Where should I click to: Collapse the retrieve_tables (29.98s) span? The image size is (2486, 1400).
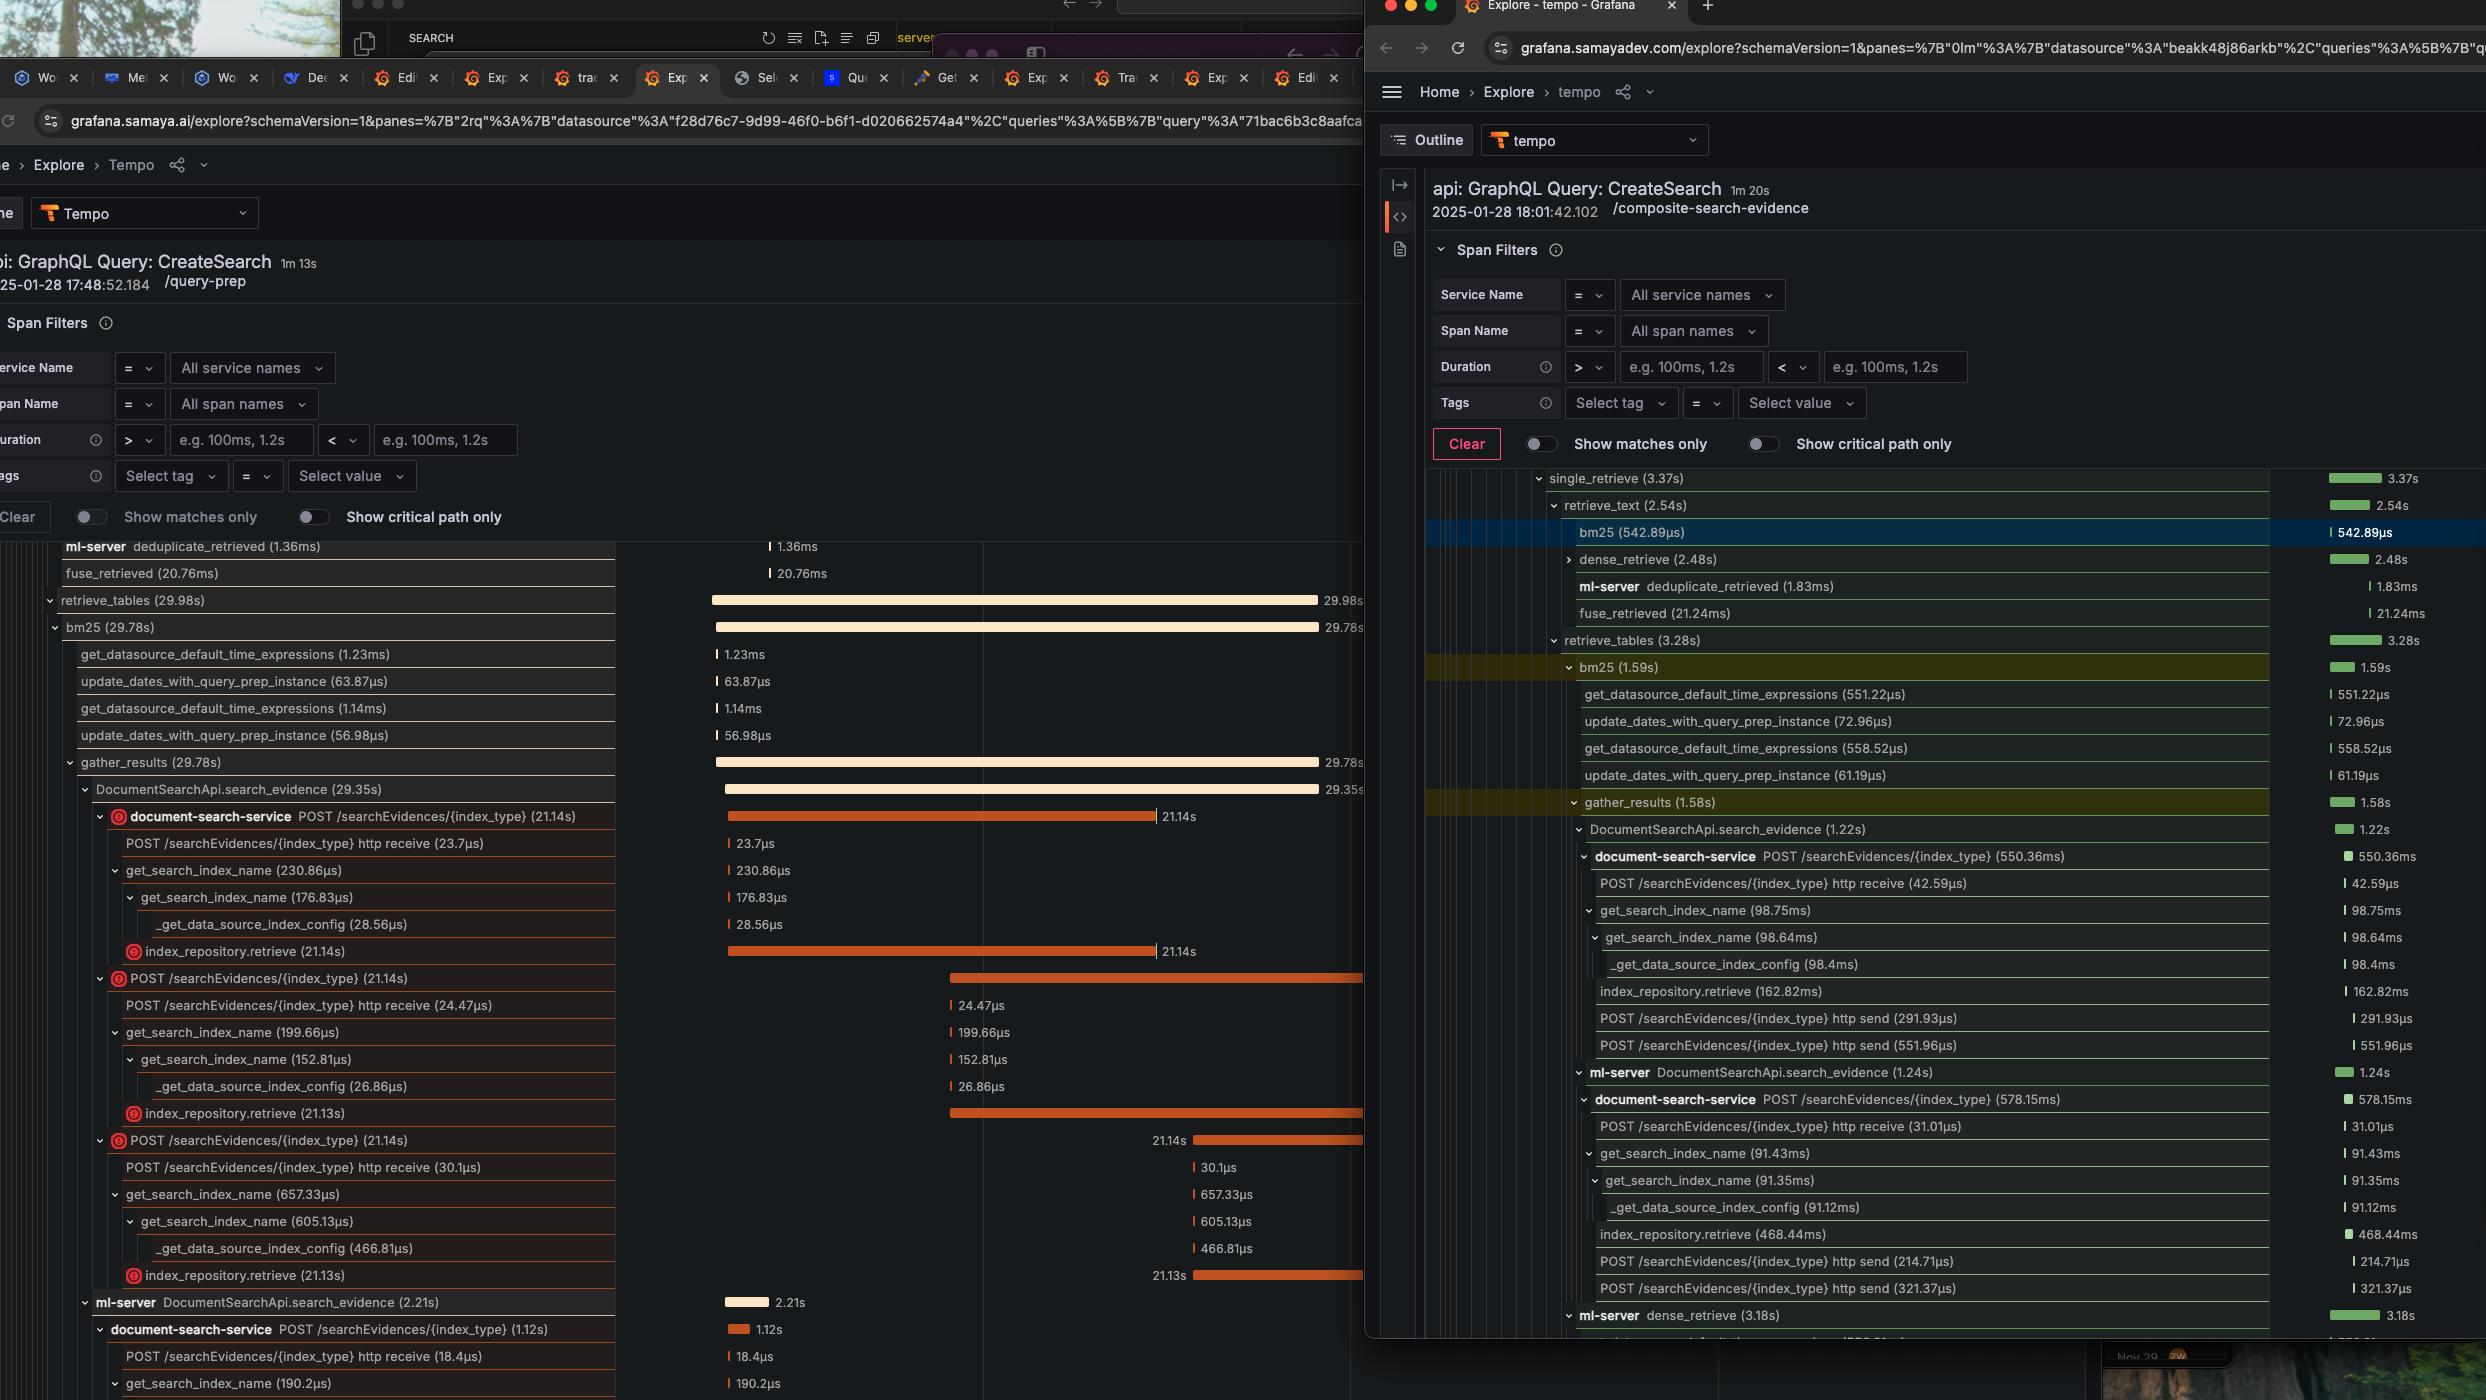[x=50, y=601]
